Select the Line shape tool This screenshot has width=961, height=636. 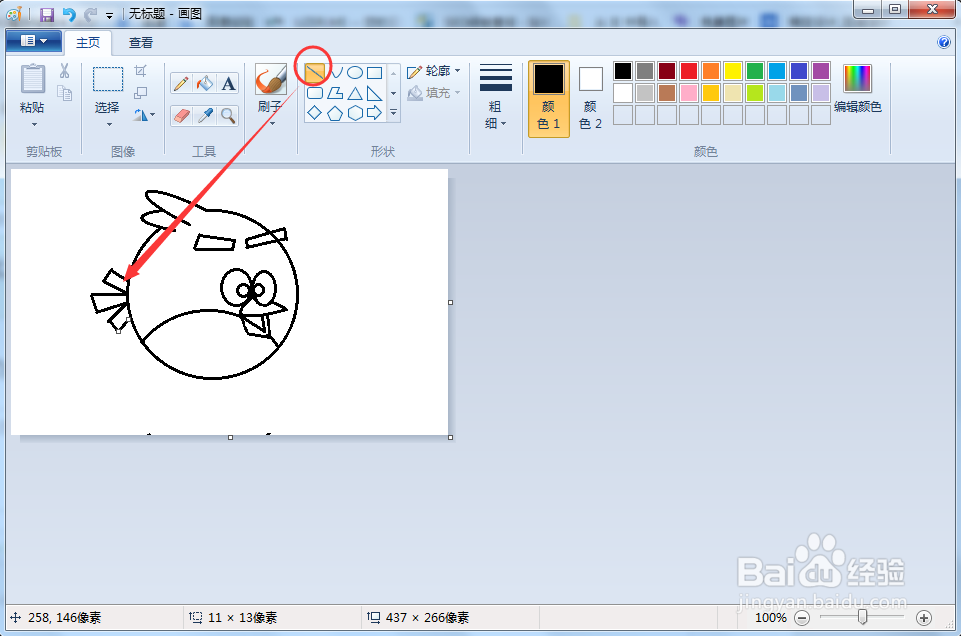pos(314,73)
